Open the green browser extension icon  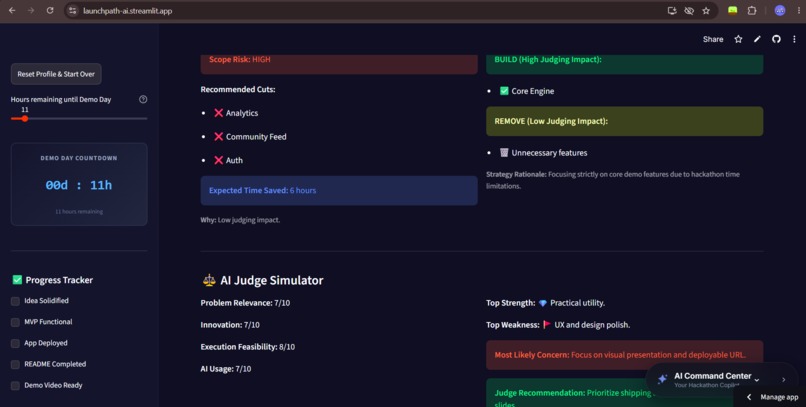tap(732, 10)
